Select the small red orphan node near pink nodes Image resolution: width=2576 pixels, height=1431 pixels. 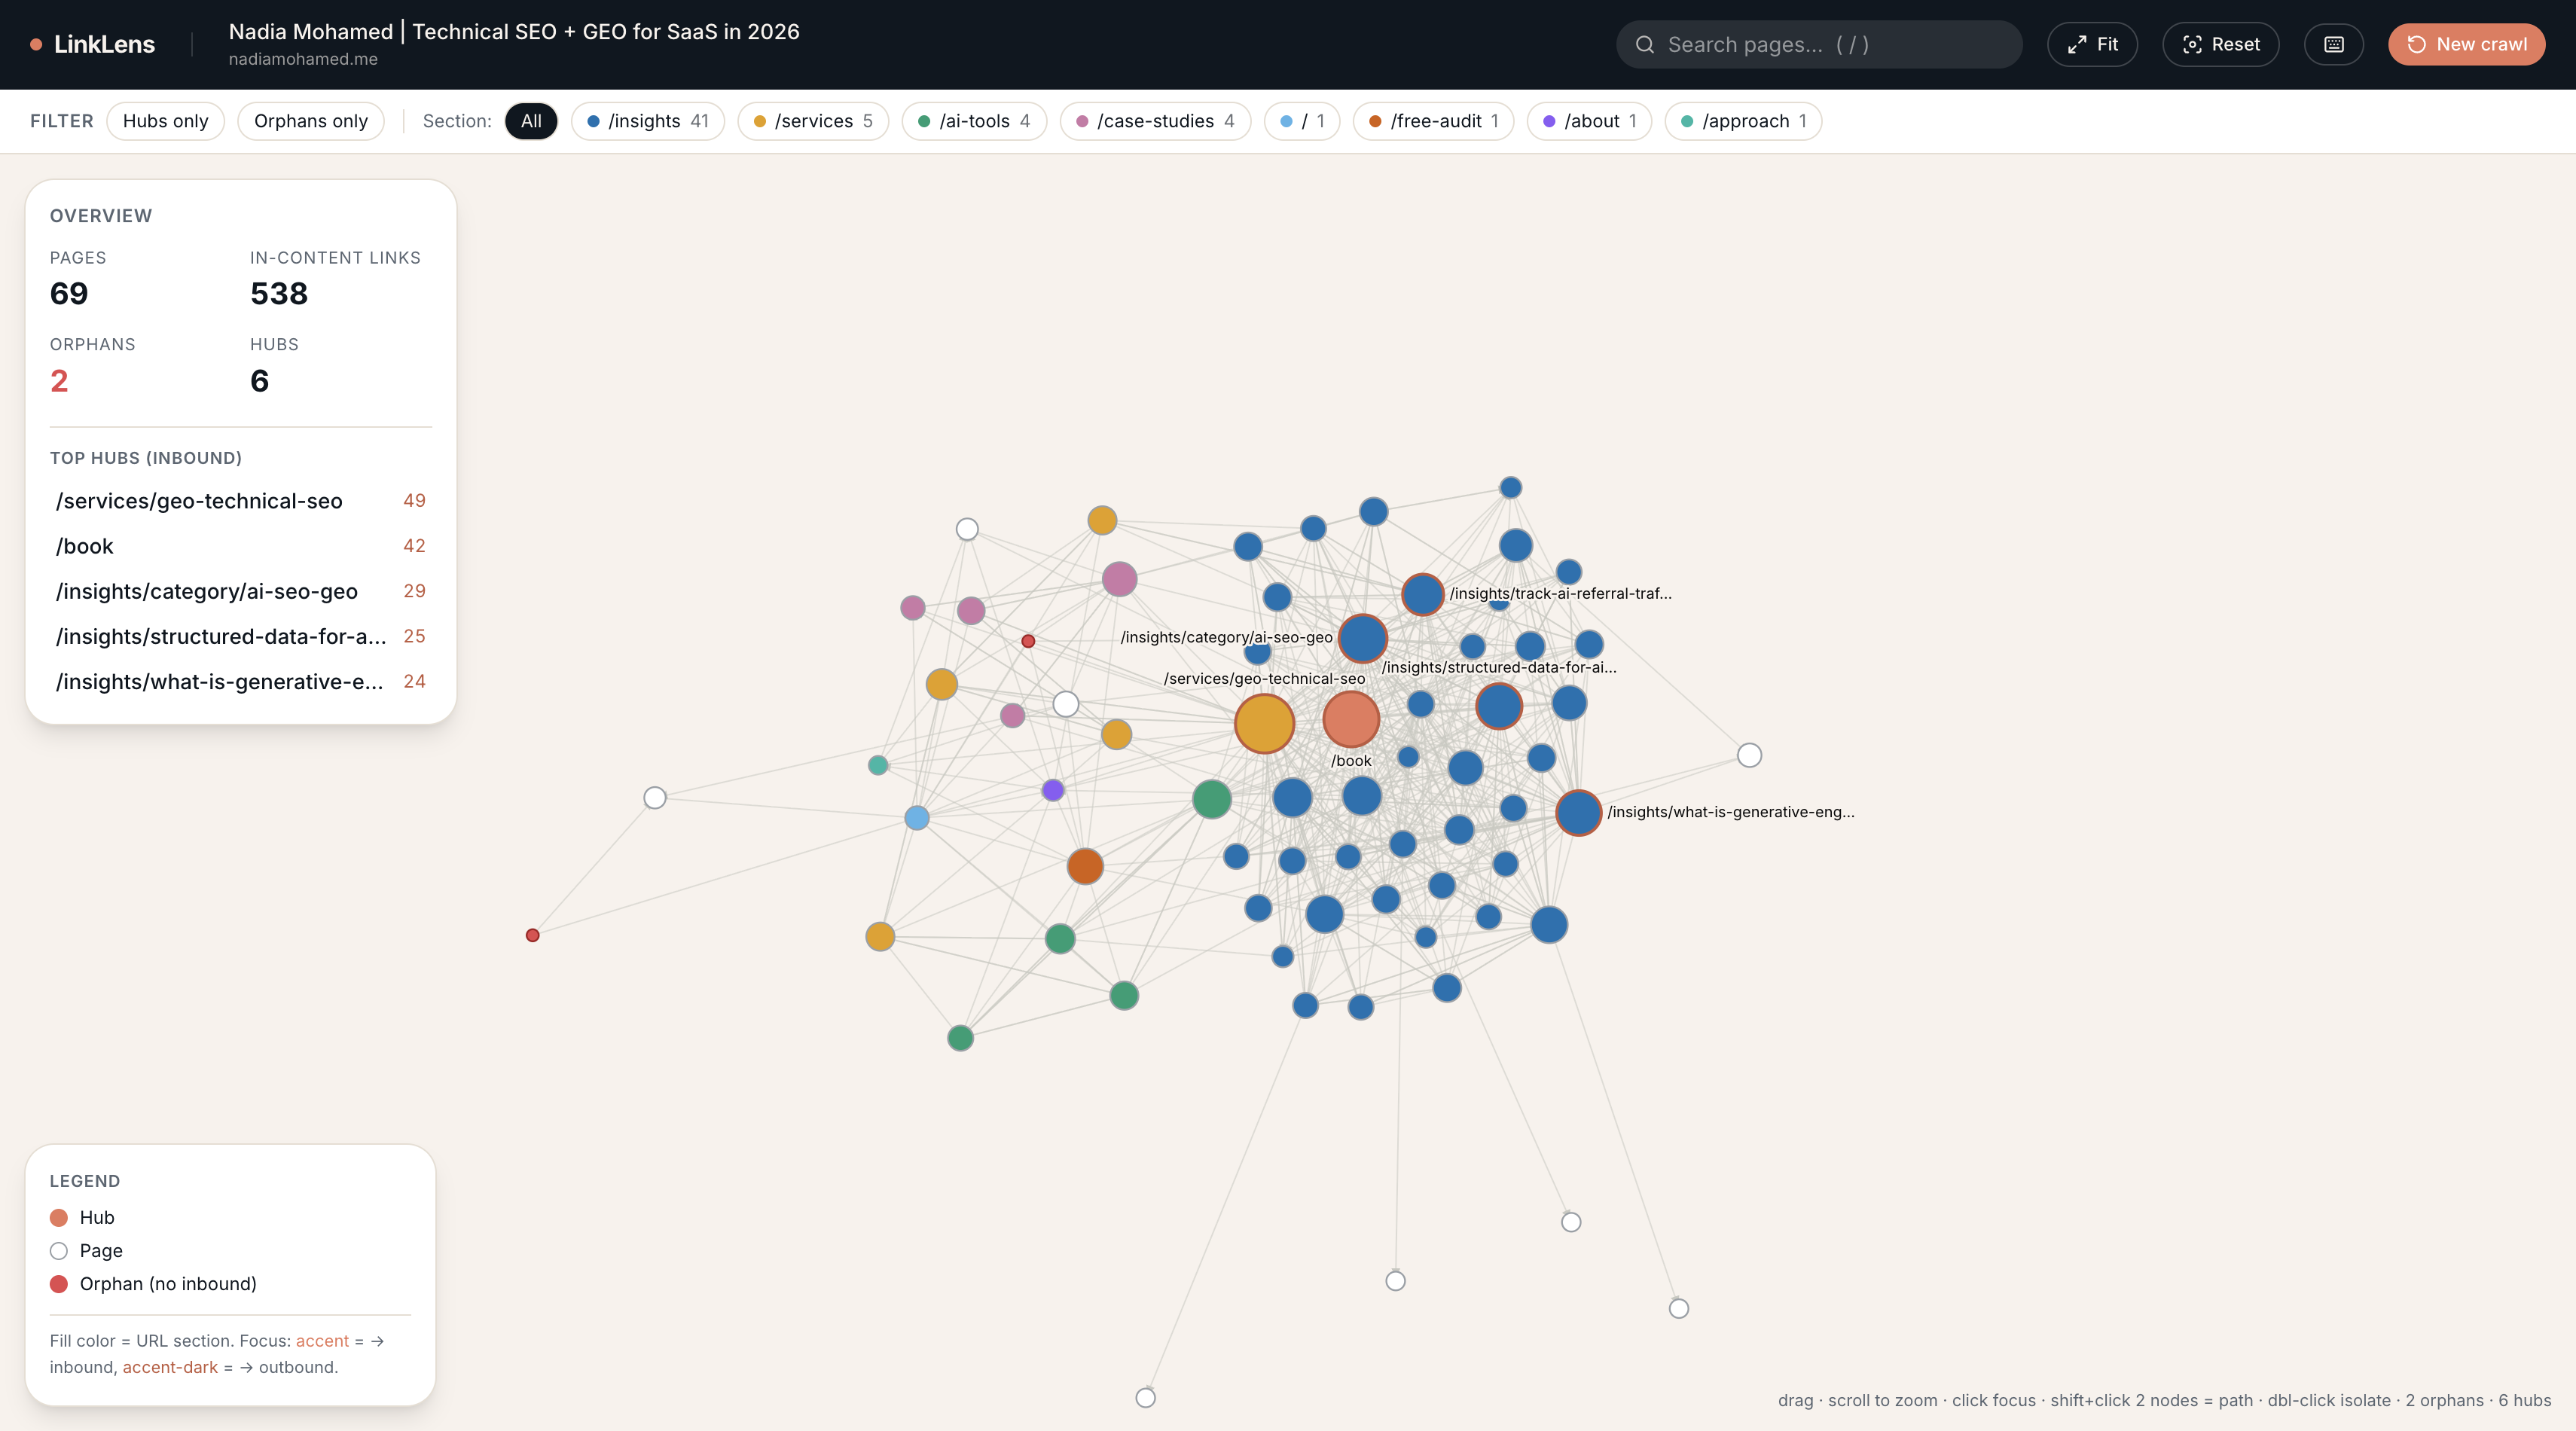1028,641
